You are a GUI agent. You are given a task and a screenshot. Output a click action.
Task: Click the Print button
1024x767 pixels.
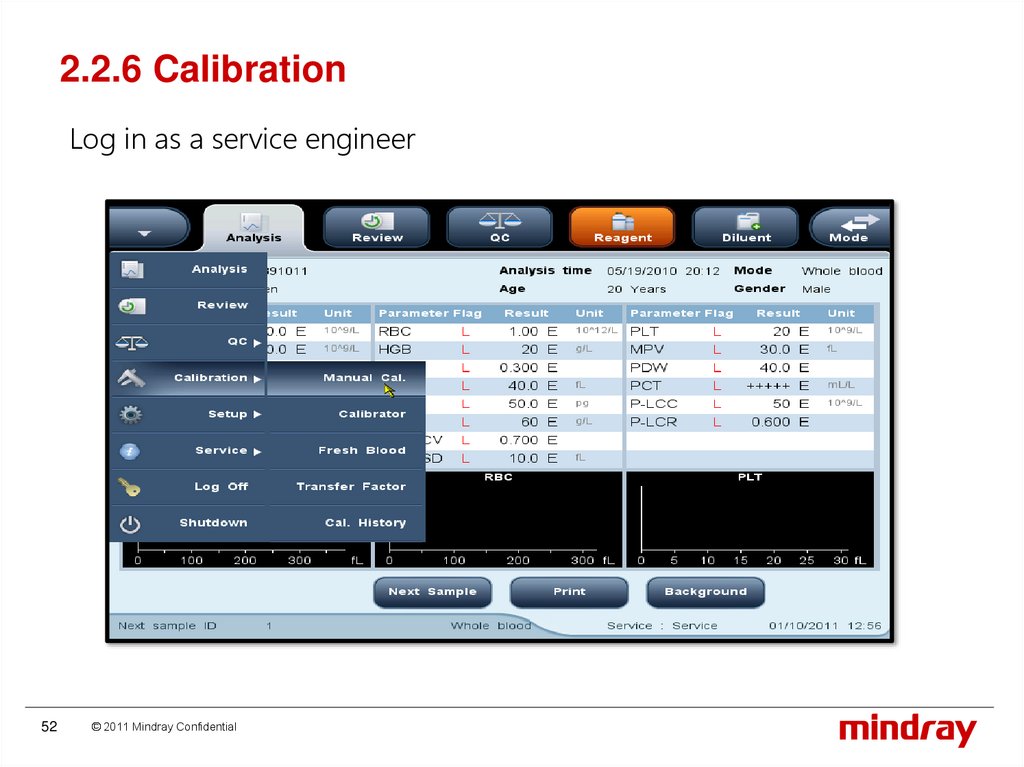click(569, 592)
